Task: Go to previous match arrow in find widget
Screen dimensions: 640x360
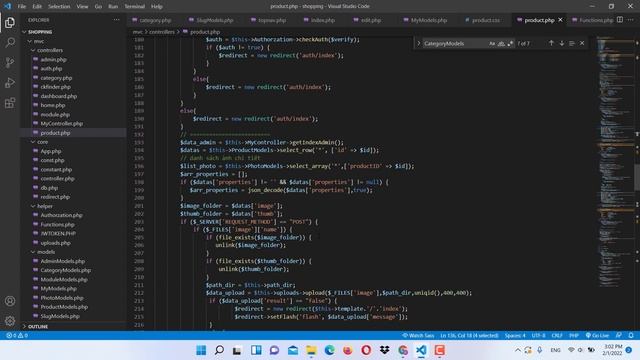Action: (x=551, y=43)
